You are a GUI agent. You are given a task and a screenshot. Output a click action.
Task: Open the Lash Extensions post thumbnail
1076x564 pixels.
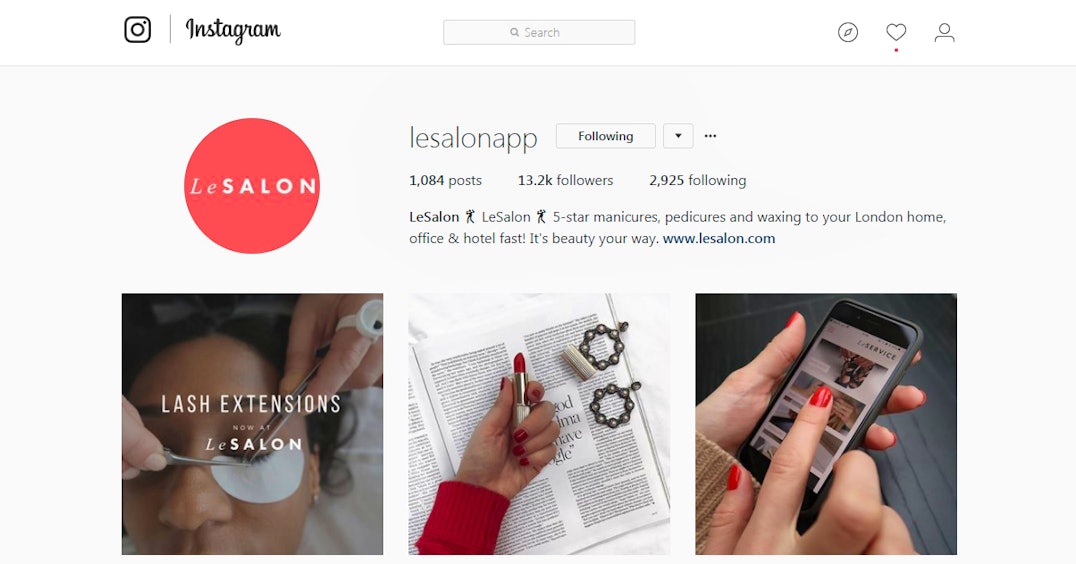pyautogui.click(x=253, y=424)
